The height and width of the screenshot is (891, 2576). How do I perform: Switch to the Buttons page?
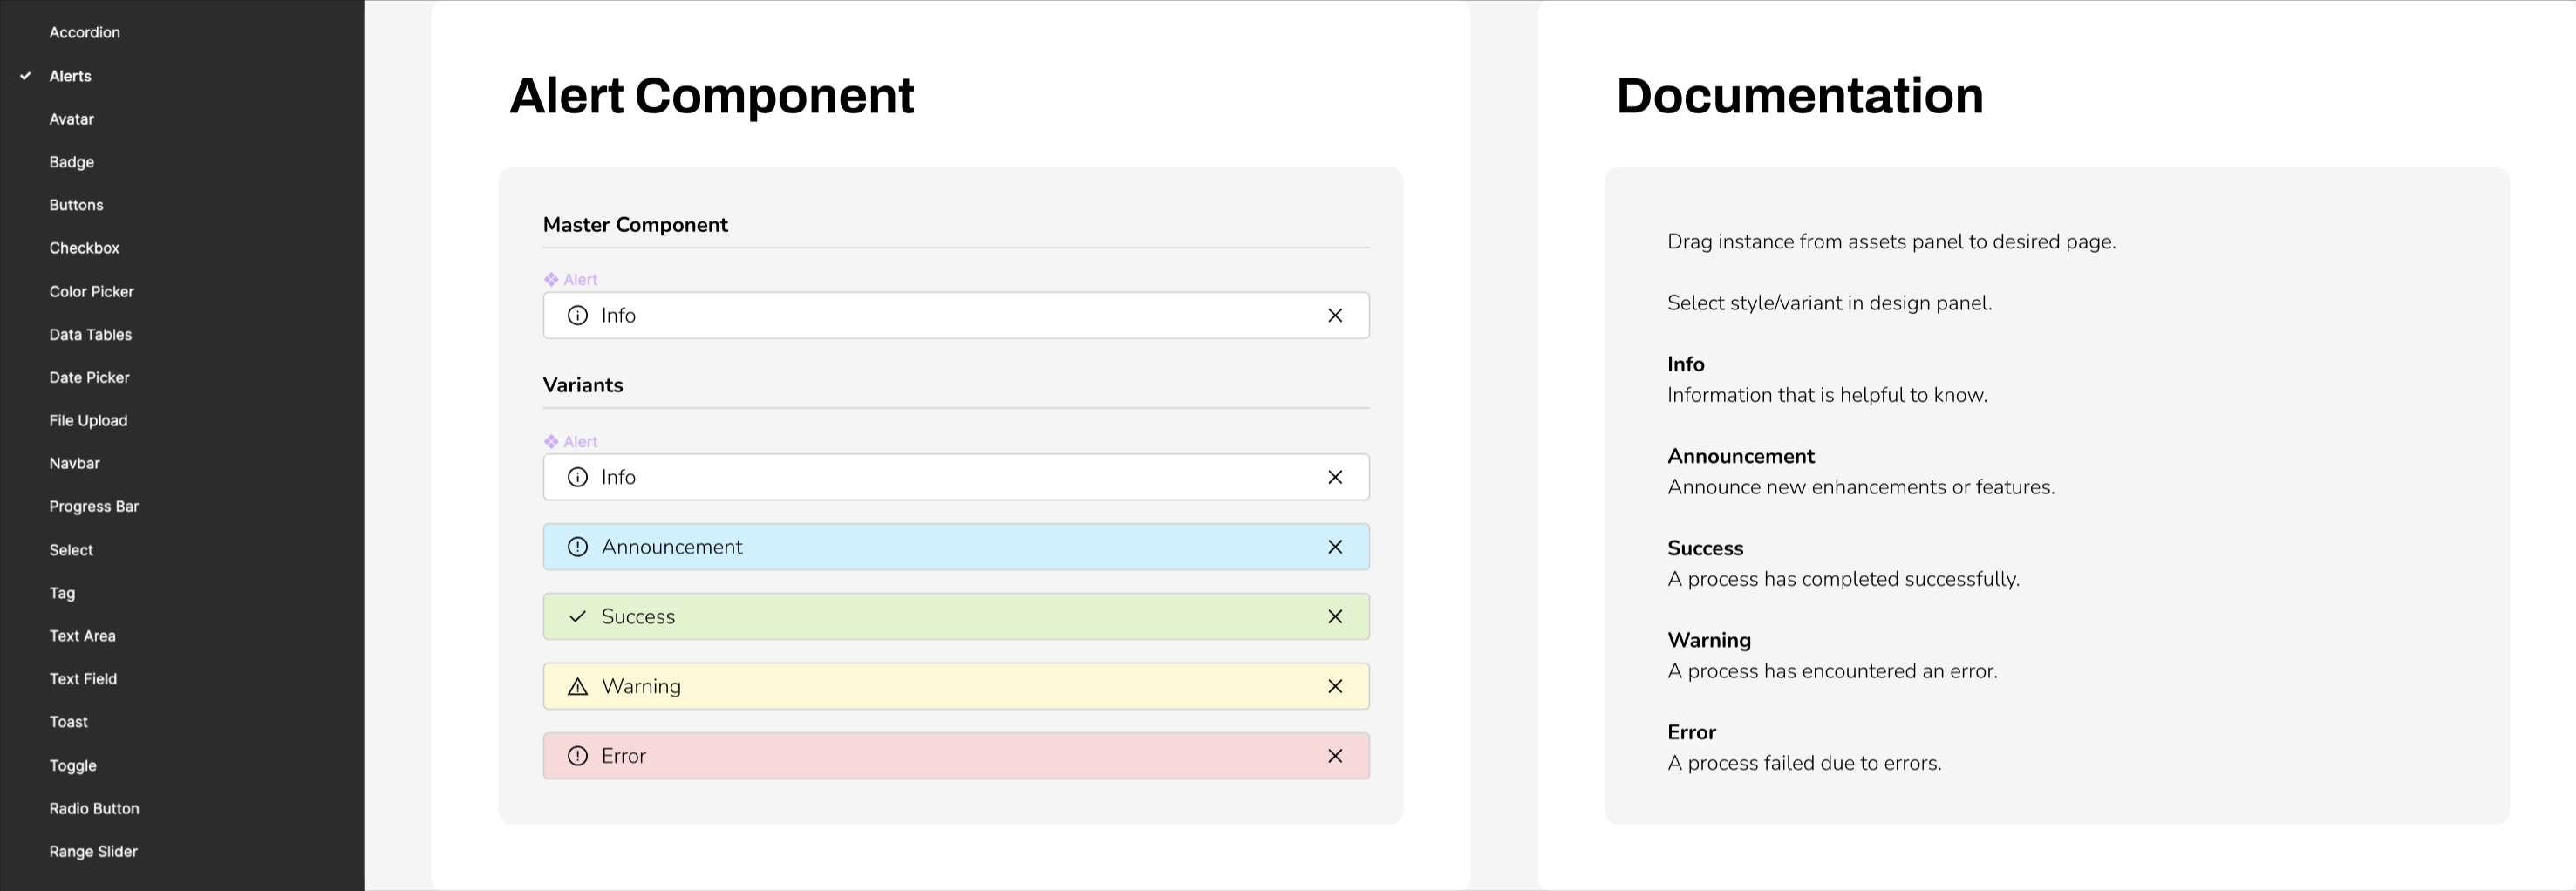click(76, 205)
